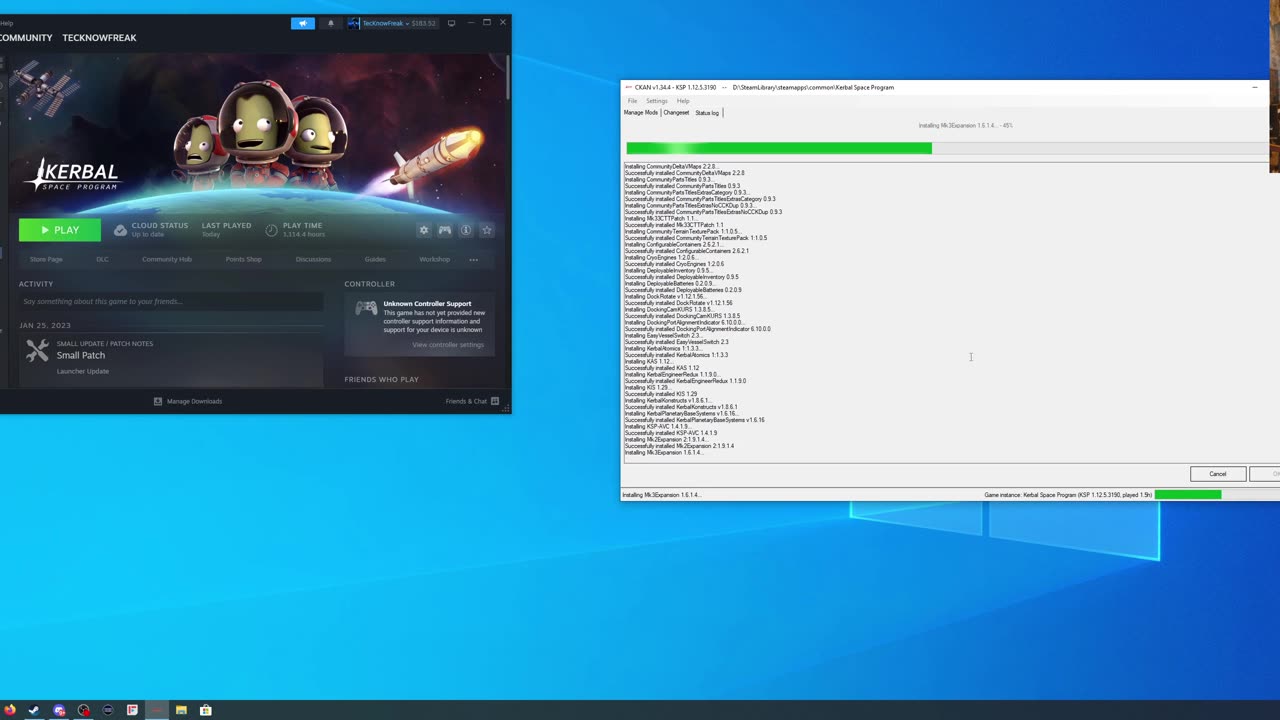Image resolution: width=1280 pixels, height=720 pixels.
Task: Click the Manage Downloads icon
Action: 158,401
